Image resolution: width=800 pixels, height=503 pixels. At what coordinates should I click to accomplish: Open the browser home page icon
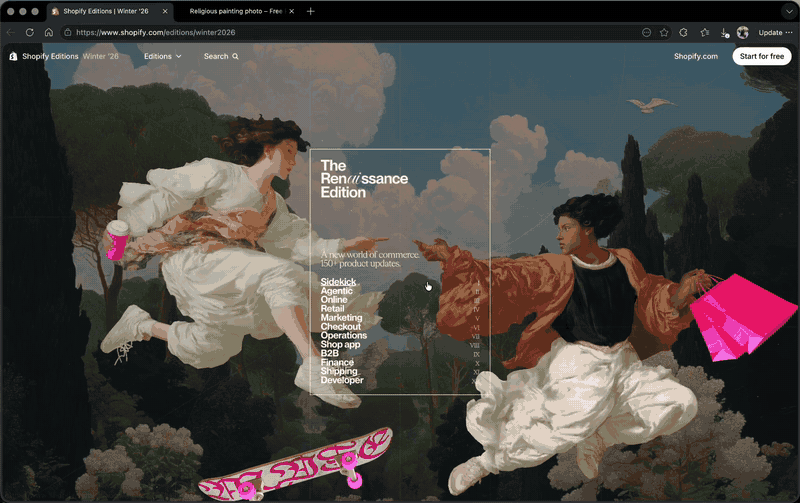(x=48, y=32)
